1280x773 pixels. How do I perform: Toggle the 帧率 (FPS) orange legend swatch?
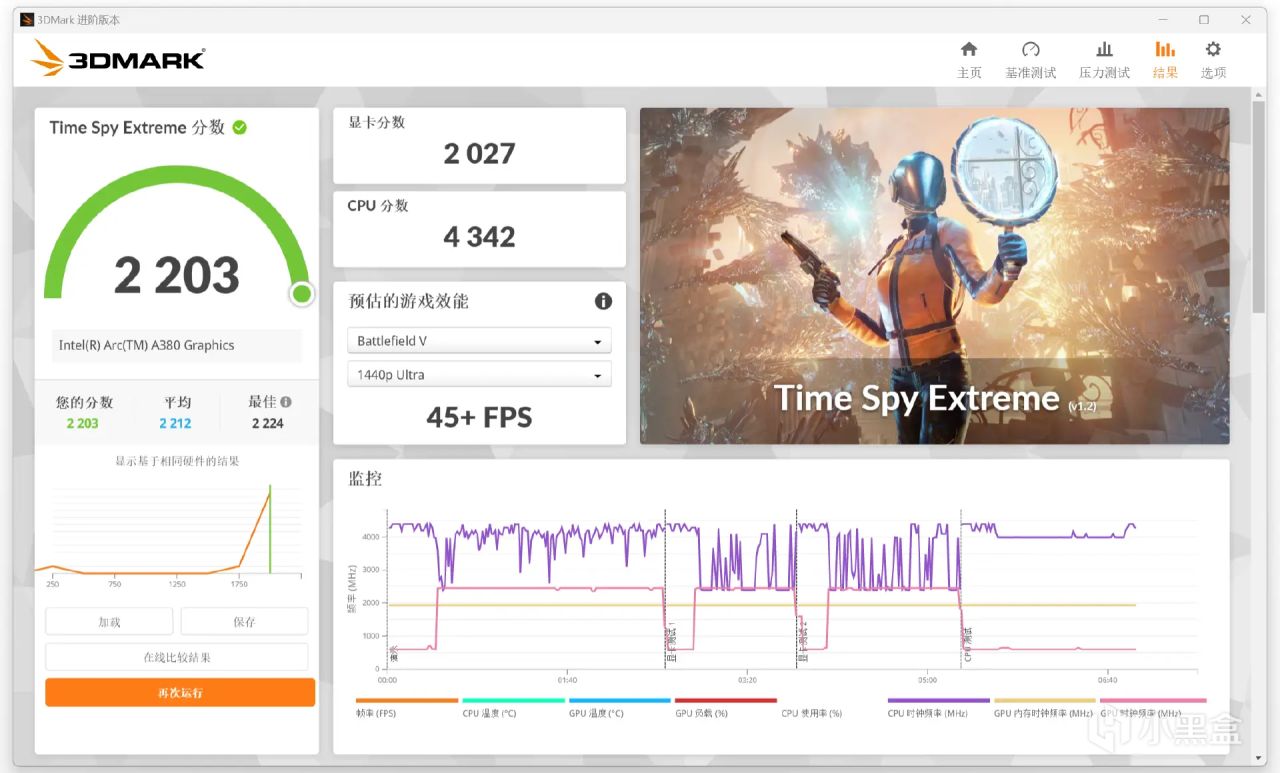[x=407, y=701]
